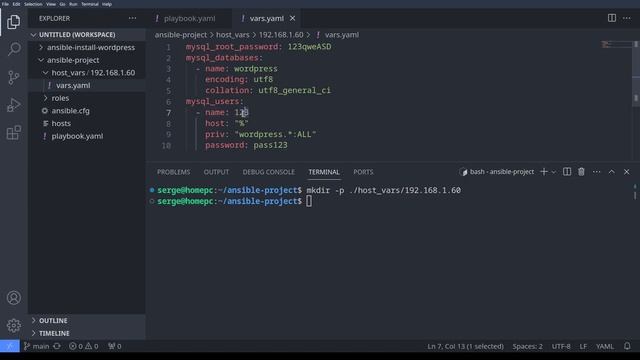Switch to the OUTPUT panel tab
The width and height of the screenshot is (640, 360).
click(216, 172)
